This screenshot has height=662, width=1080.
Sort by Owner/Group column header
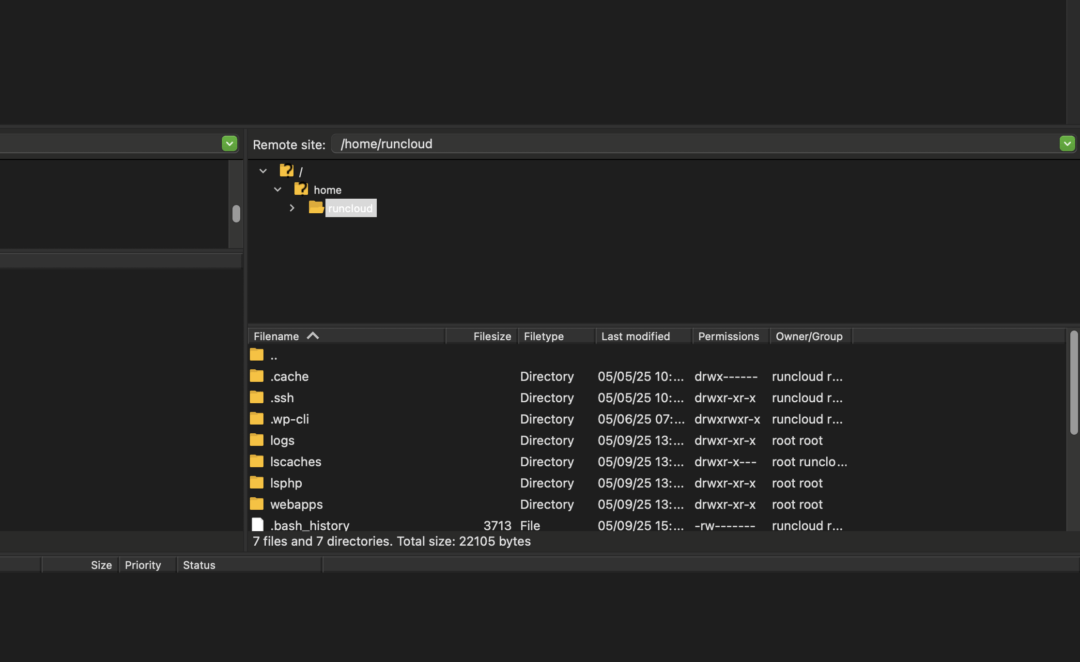point(810,336)
